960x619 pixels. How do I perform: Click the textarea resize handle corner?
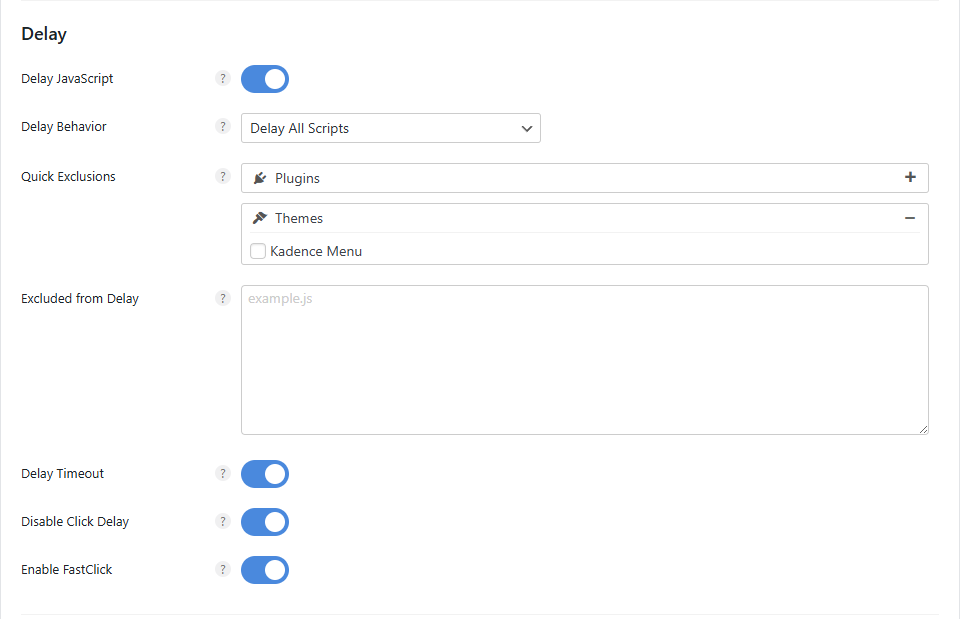tap(923, 429)
